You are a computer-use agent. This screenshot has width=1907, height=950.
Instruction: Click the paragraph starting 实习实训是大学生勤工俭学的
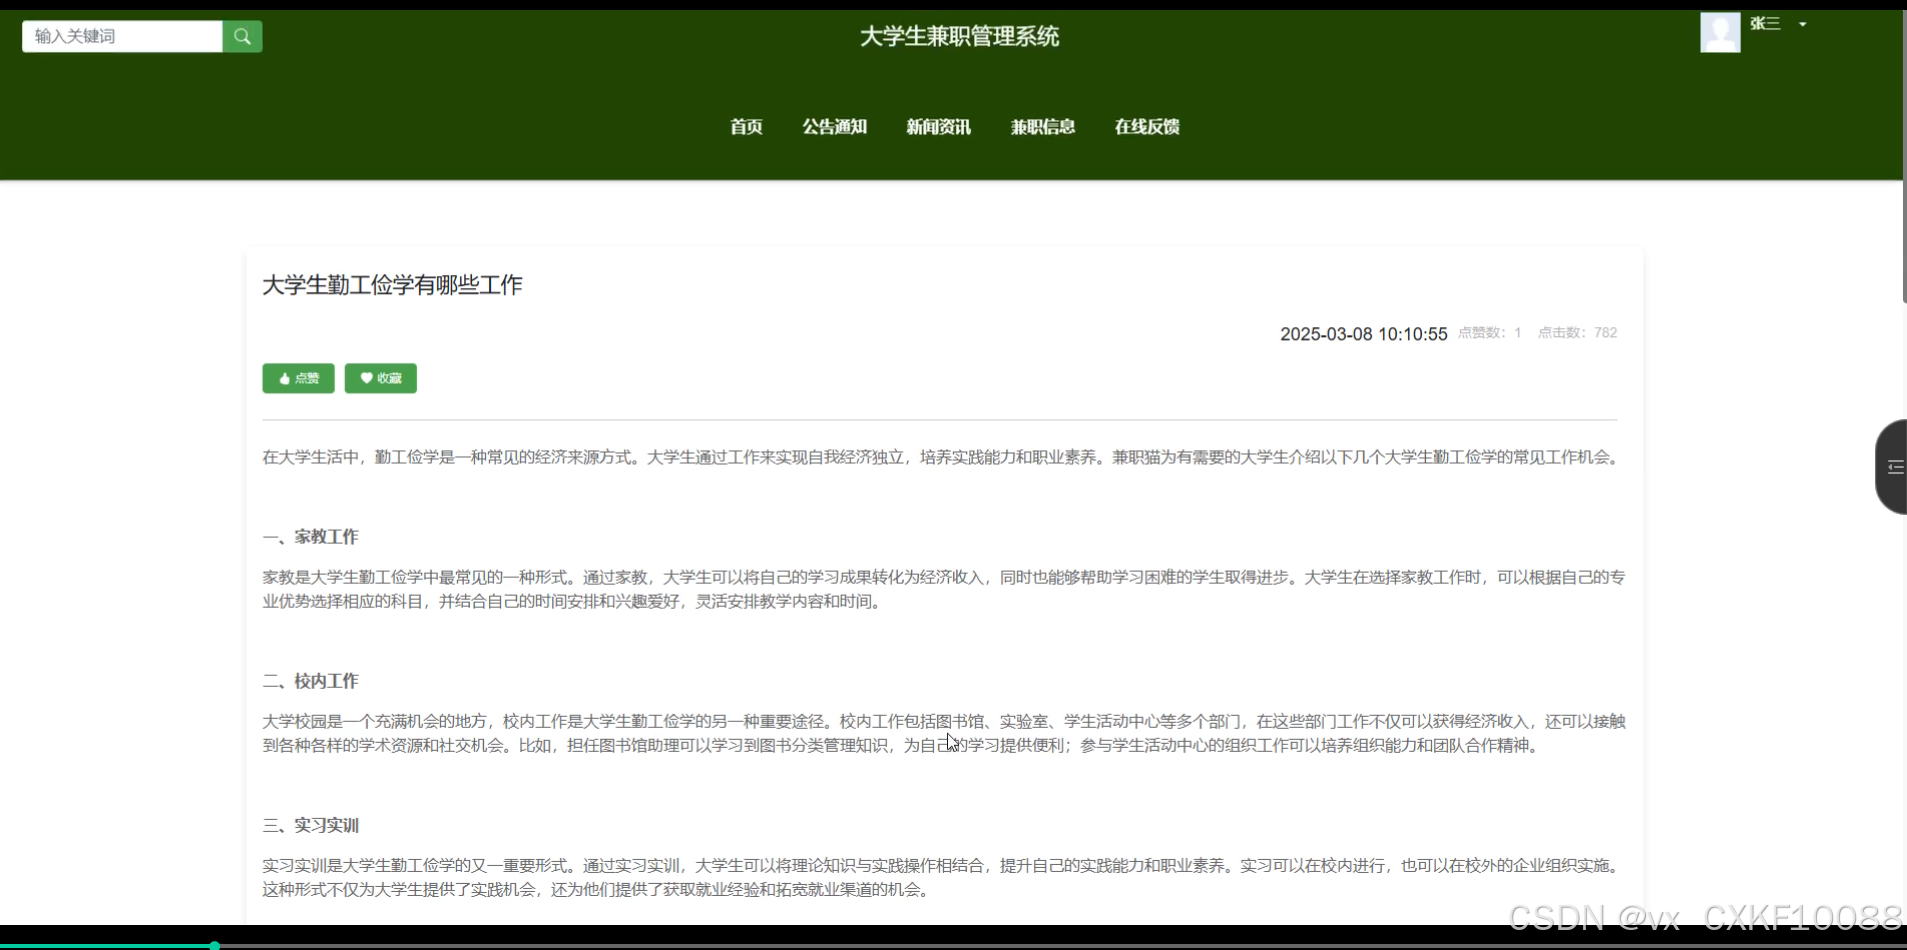tap(942, 877)
